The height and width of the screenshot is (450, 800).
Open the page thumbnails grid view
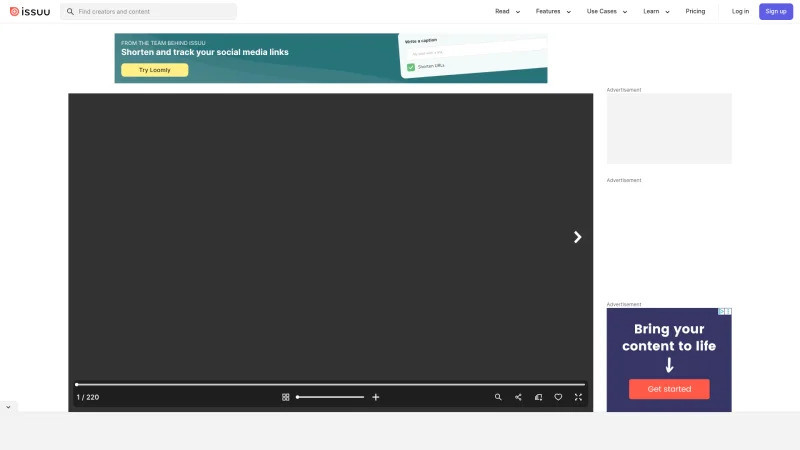[286, 397]
